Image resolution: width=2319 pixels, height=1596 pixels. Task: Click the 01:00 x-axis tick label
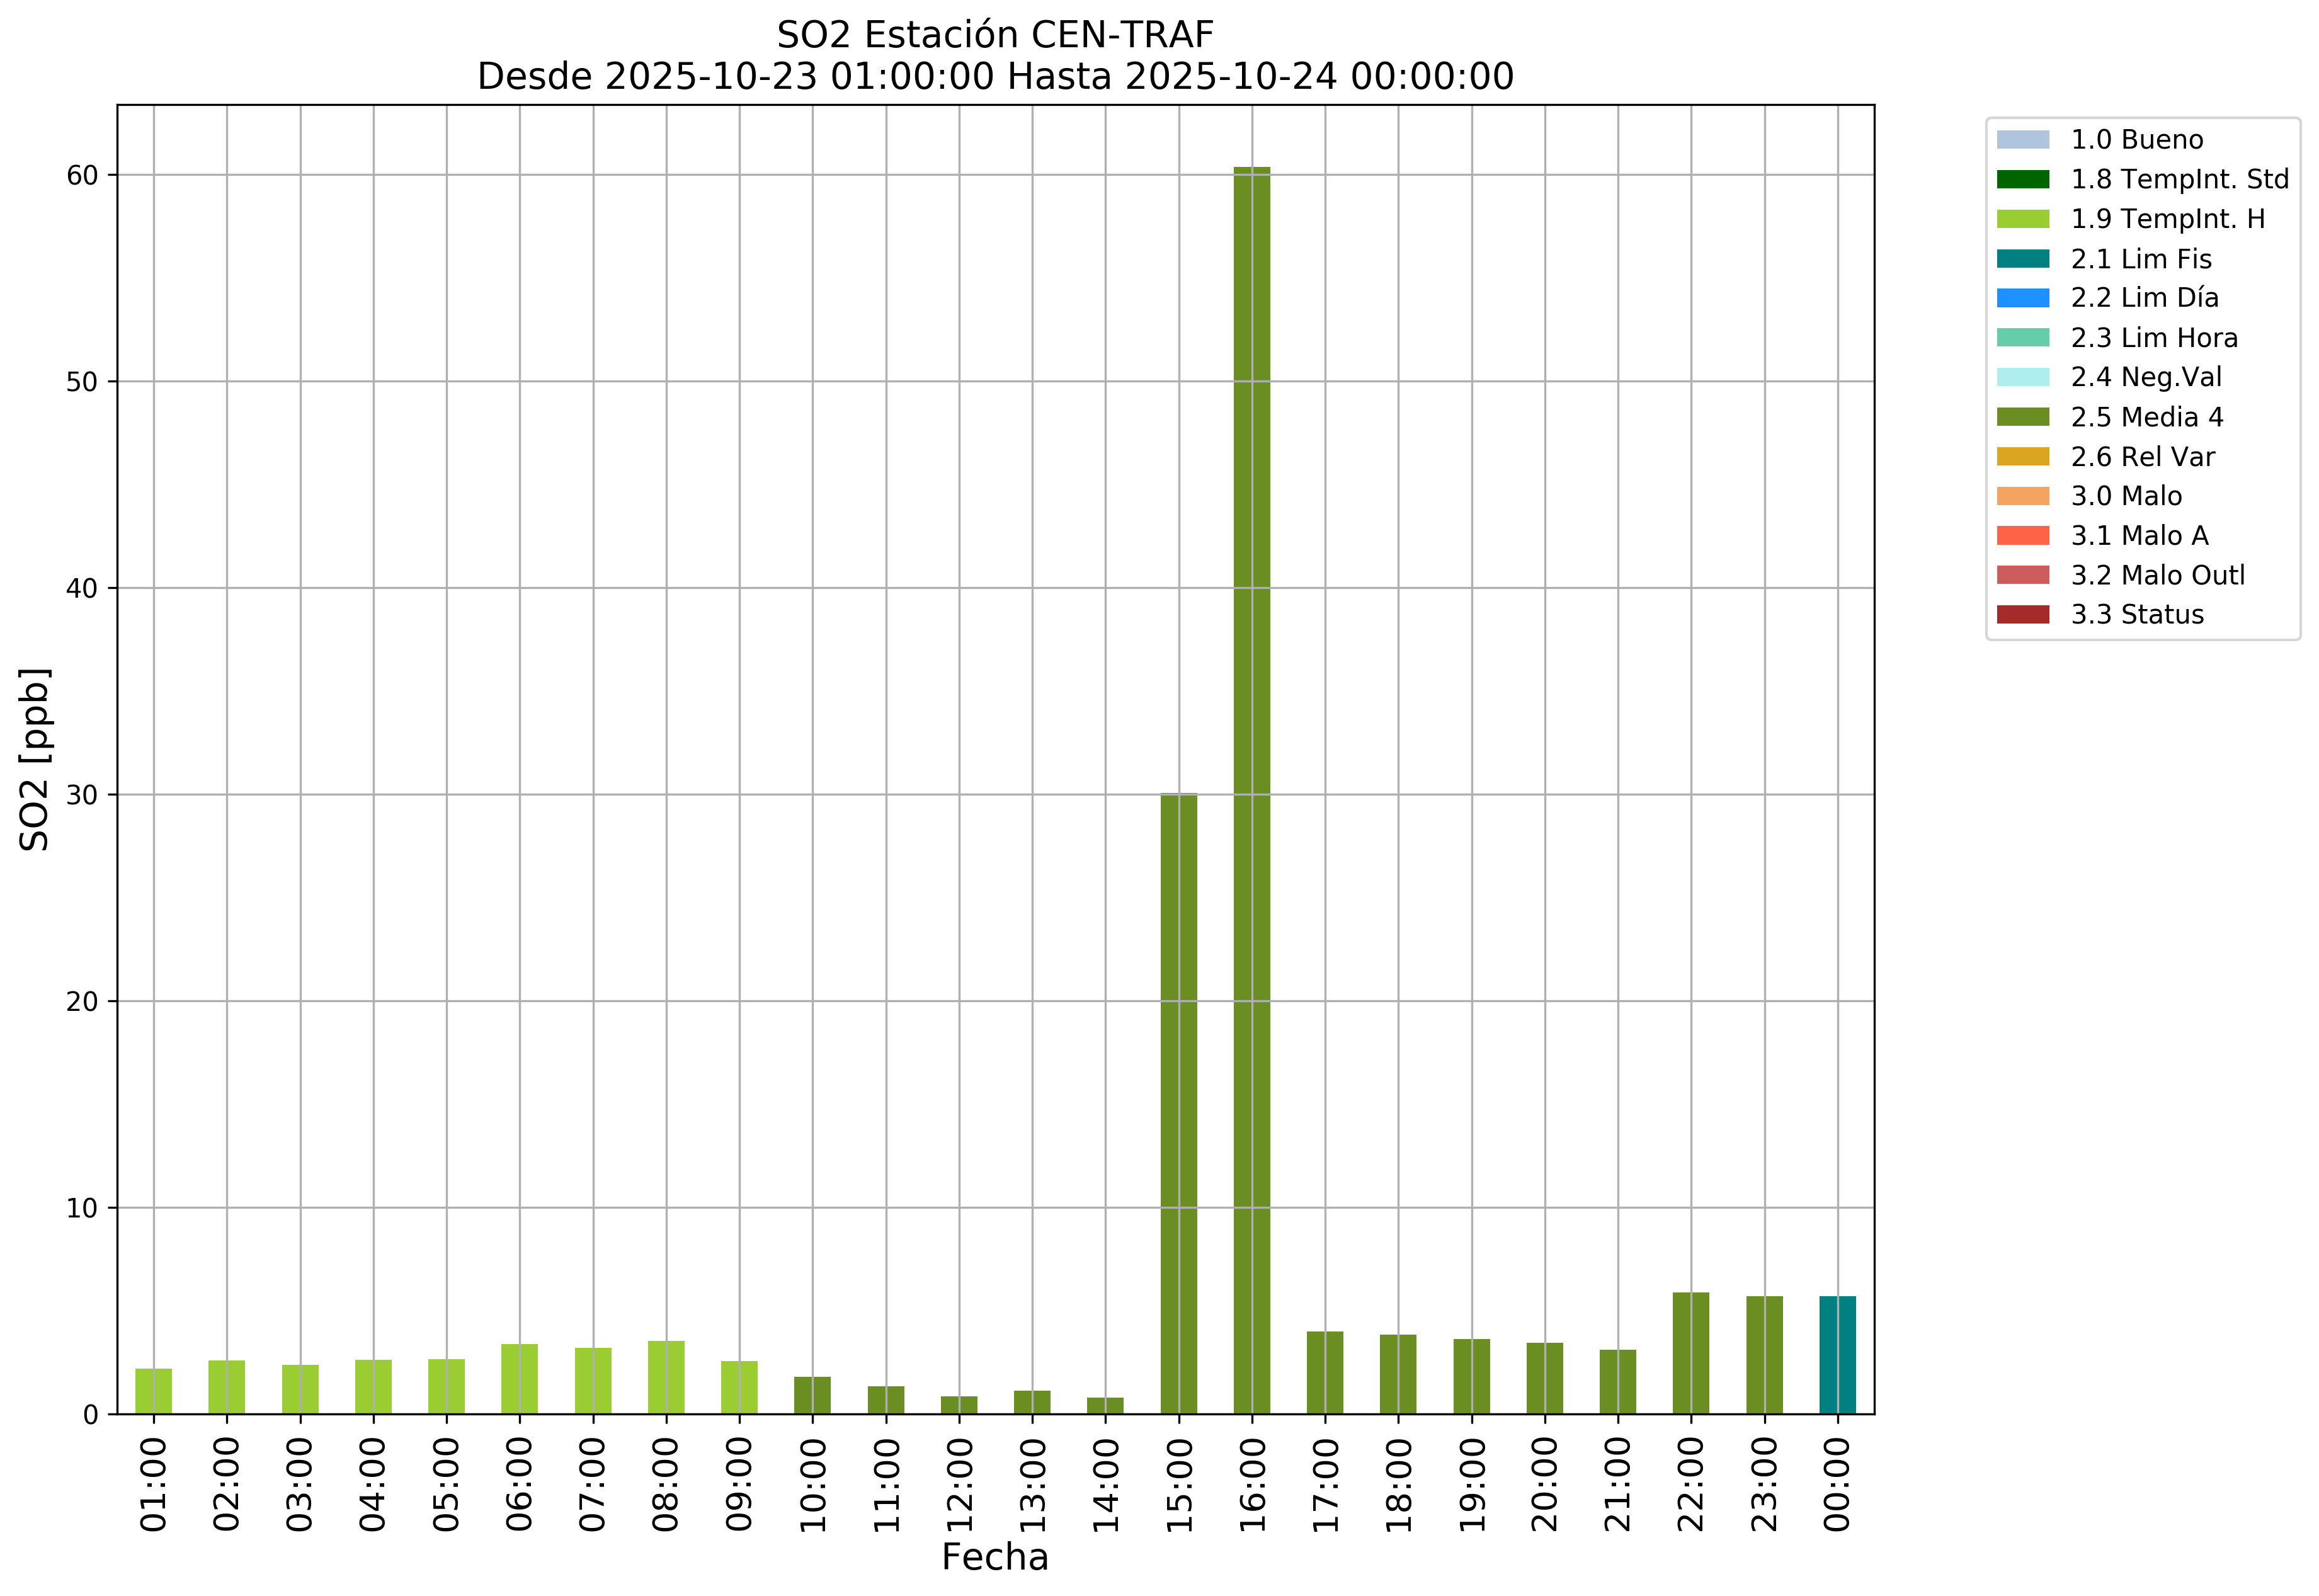[153, 1484]
